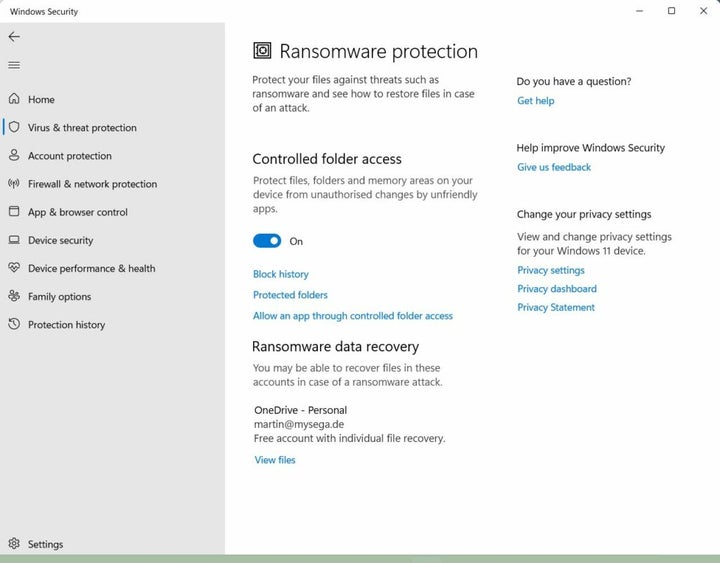Click the Firewall & network protection icon
This screenshot has width=720, height=563.
(x=14, y=184)
